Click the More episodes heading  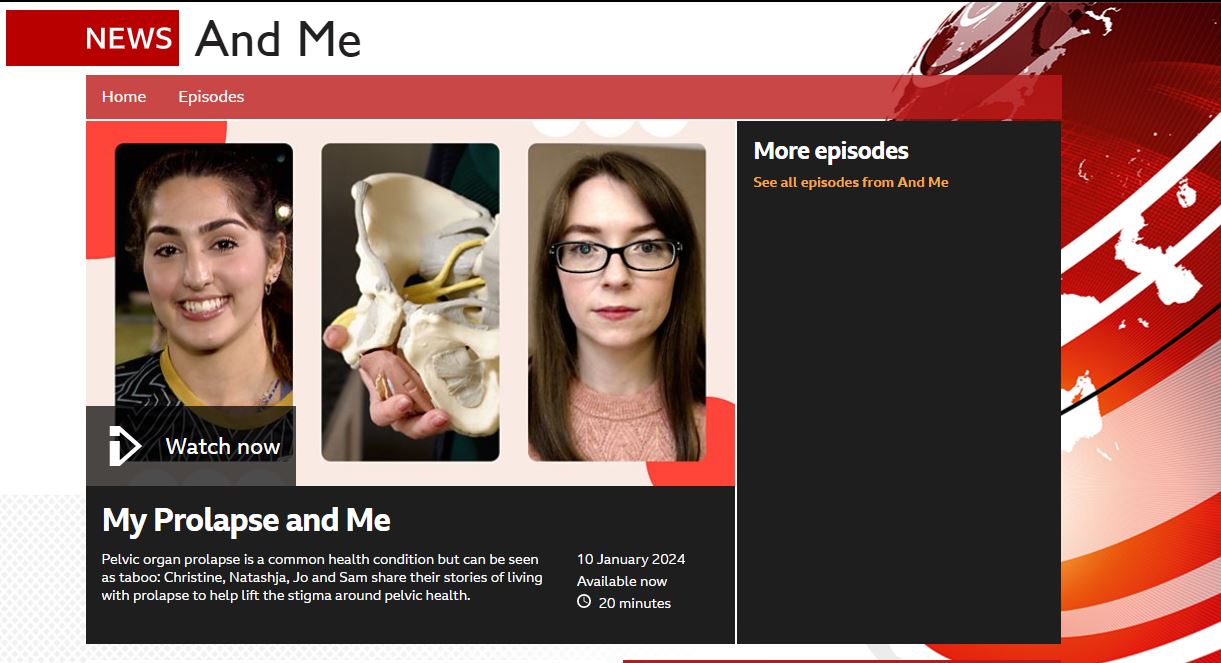tap(831, 151)
